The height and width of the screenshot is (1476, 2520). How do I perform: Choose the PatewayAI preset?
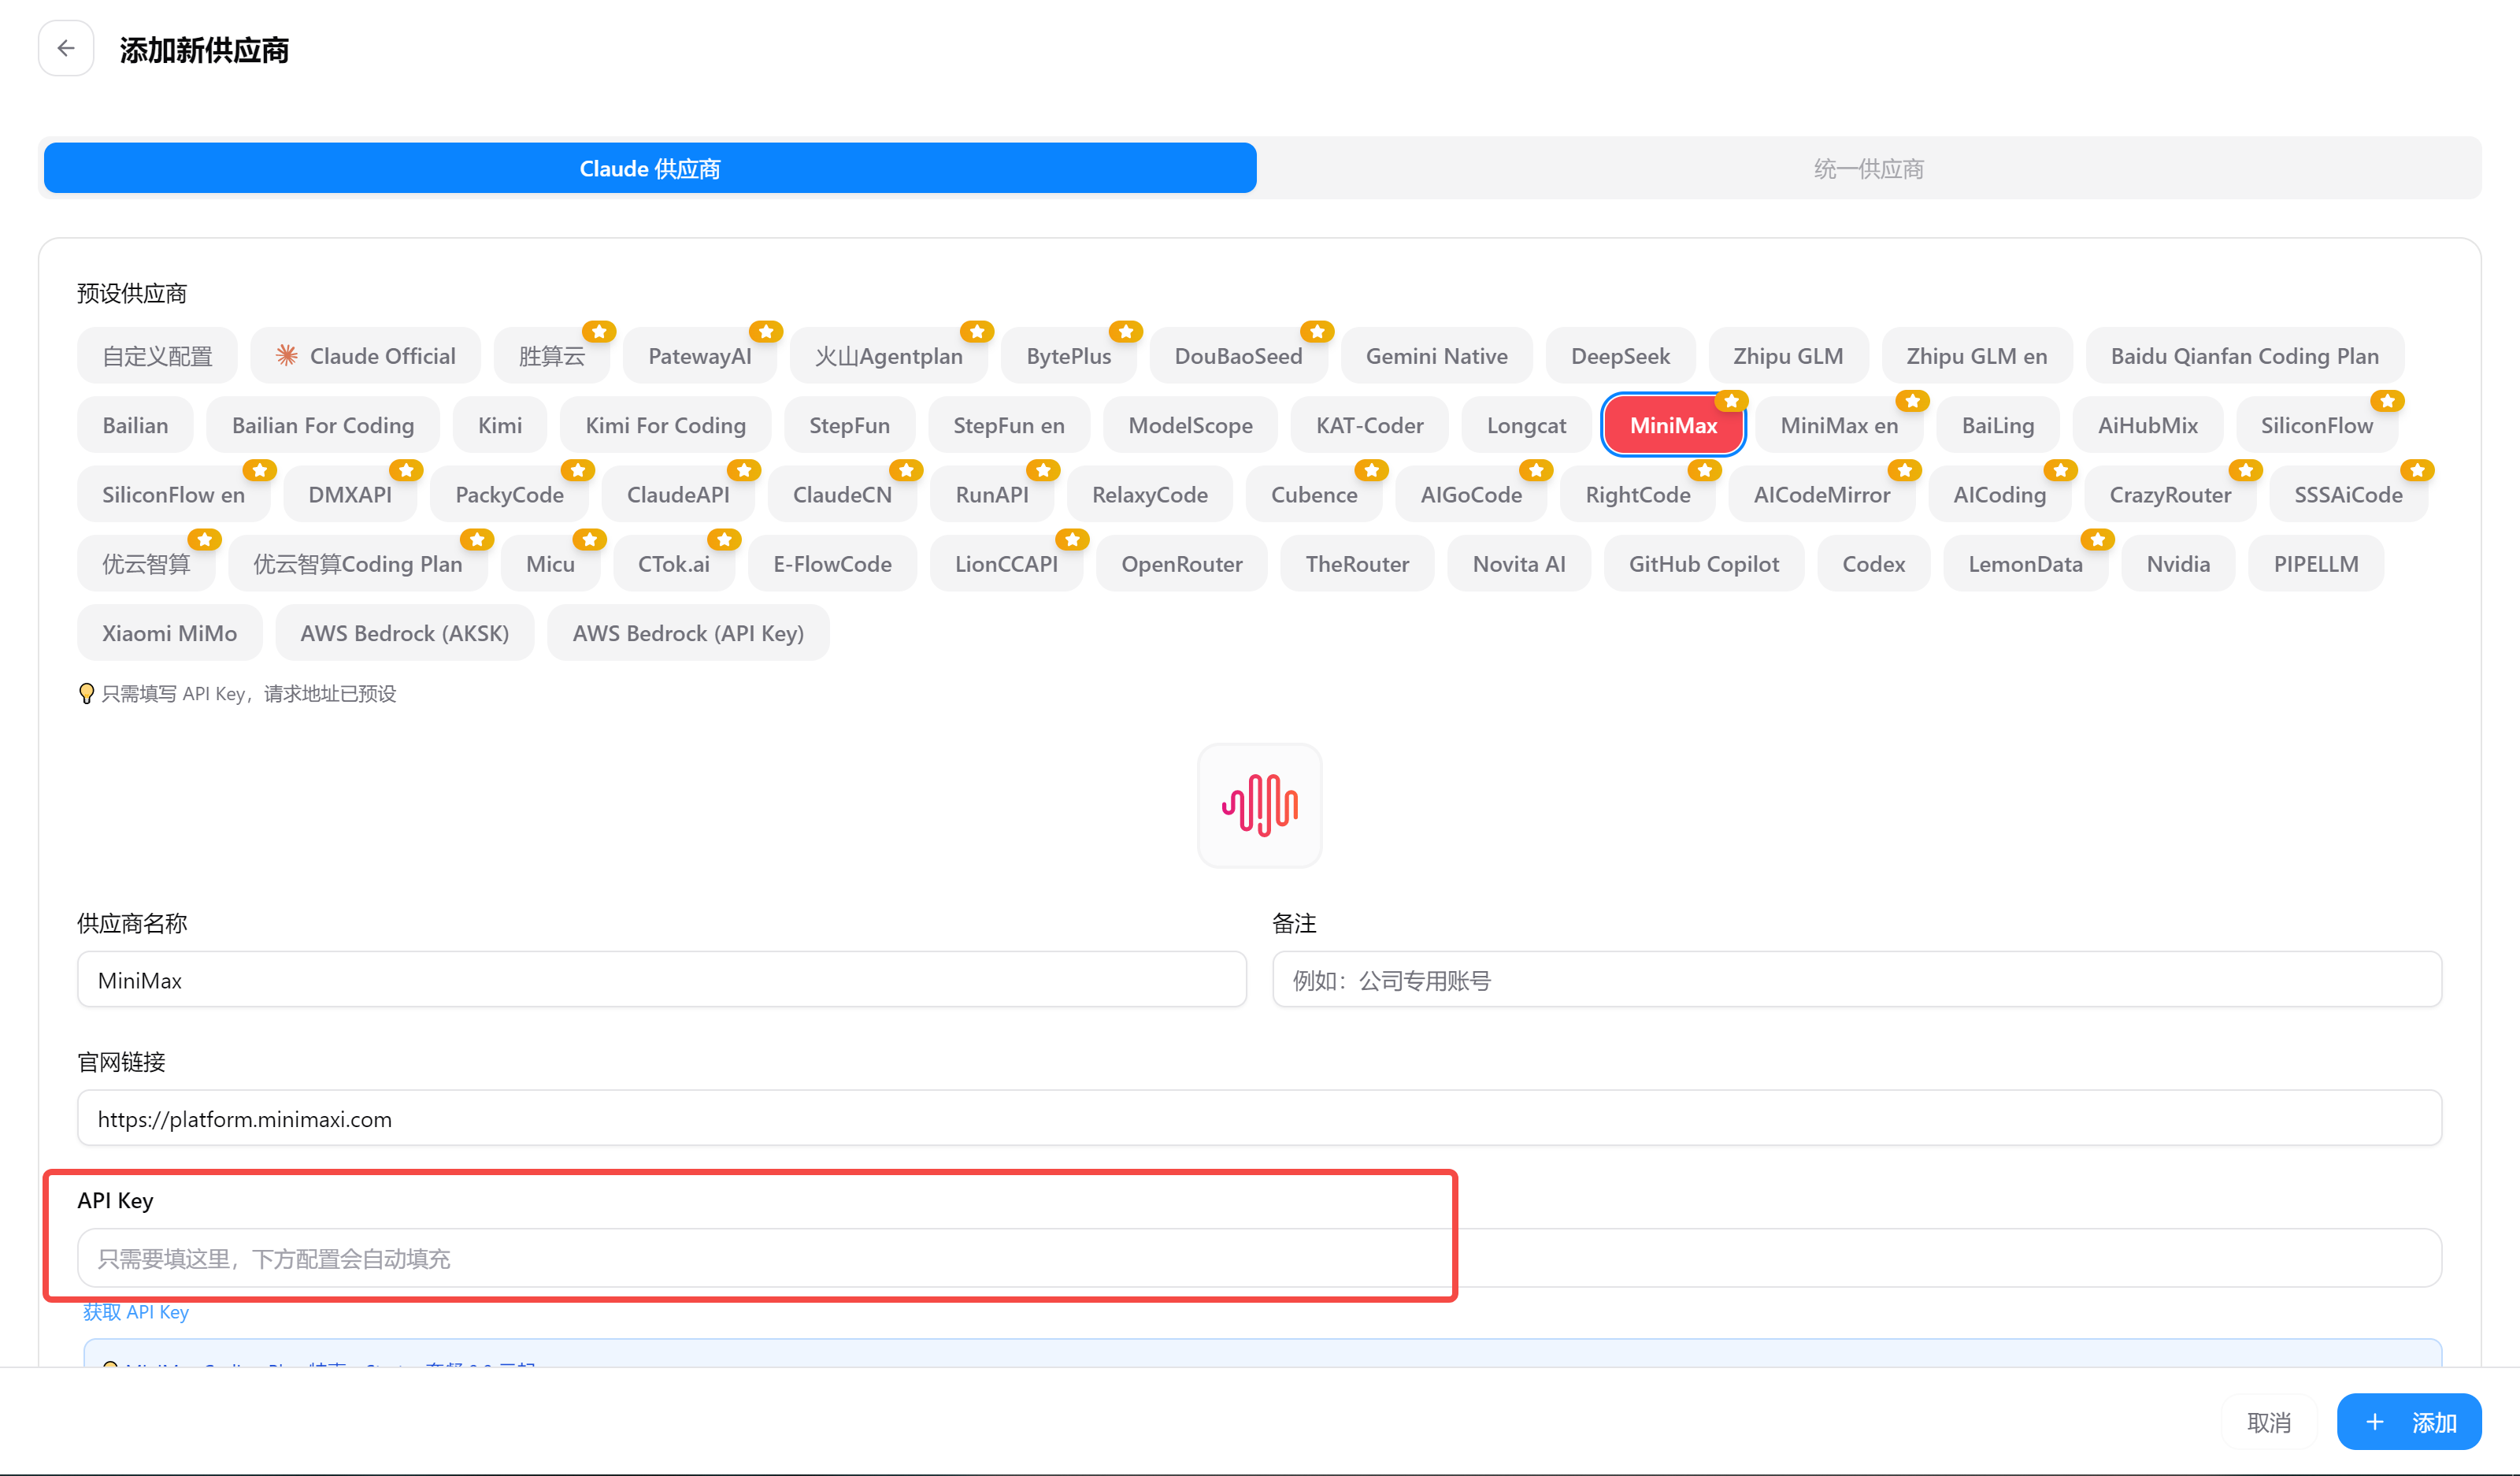coord(700,356)
